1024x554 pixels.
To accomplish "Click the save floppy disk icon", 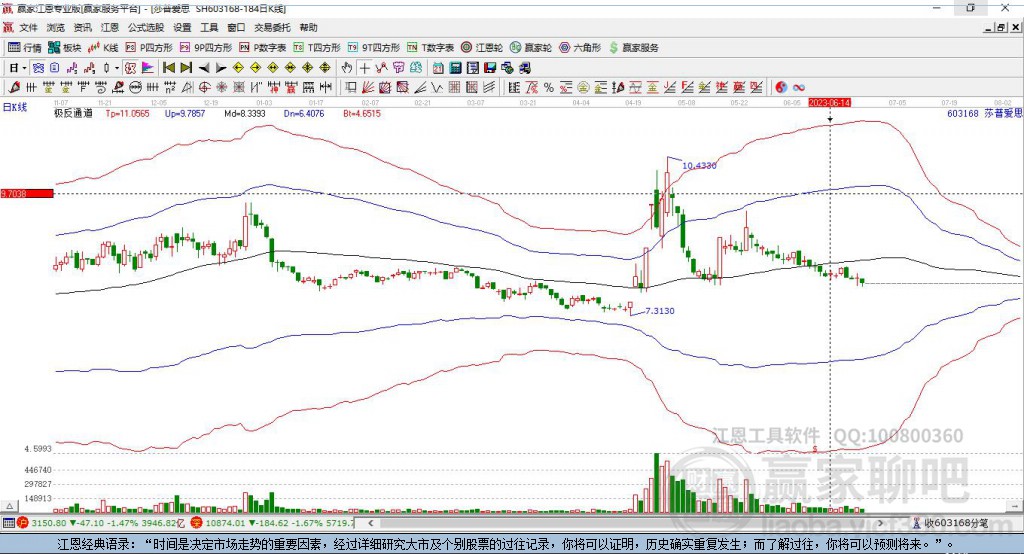I will pos(490,68).
